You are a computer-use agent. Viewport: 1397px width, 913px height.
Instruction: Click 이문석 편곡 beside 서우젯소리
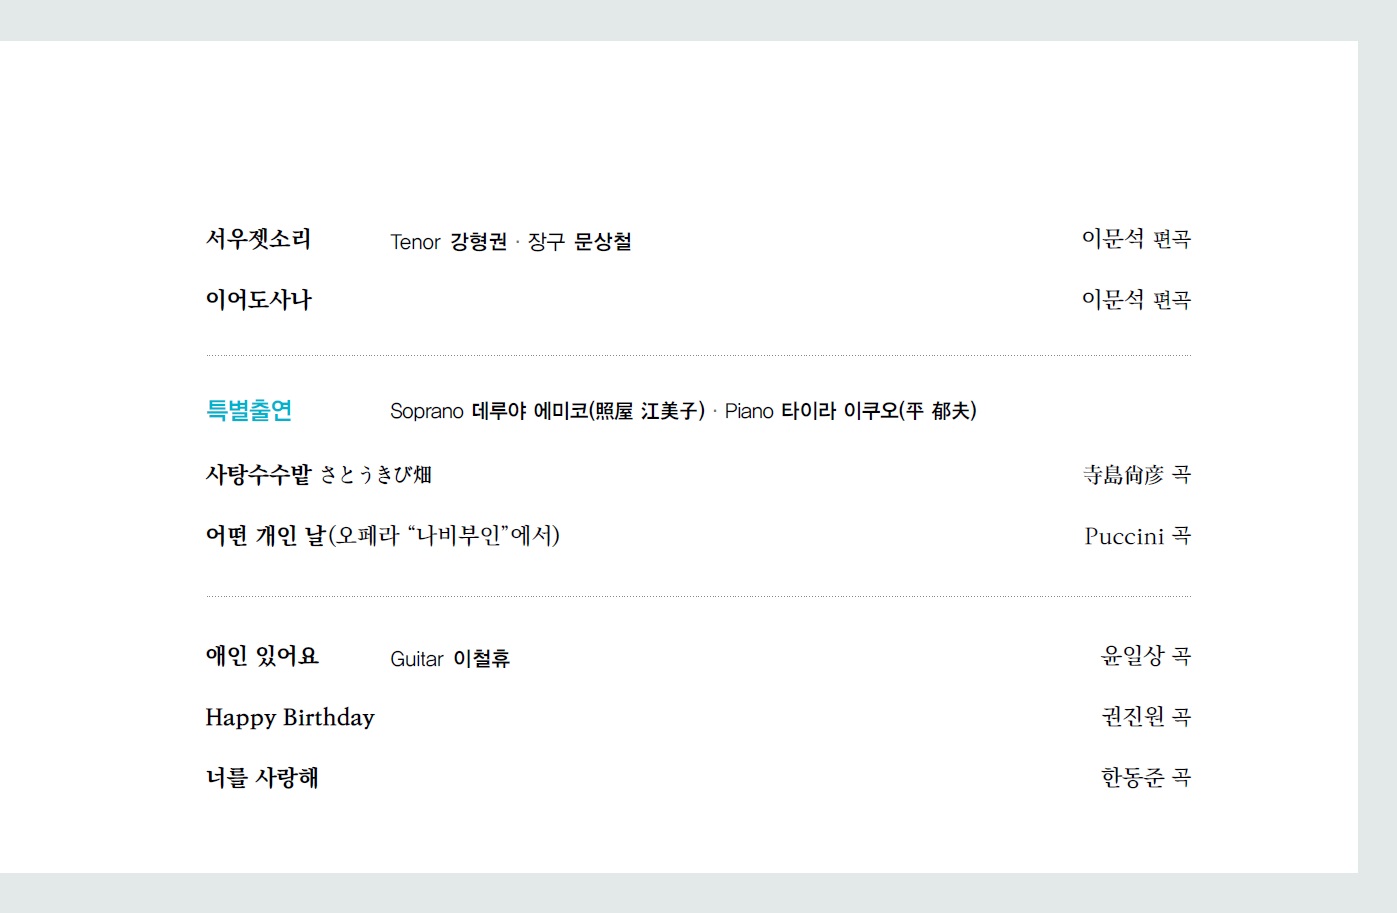(x=1136, y=239)
